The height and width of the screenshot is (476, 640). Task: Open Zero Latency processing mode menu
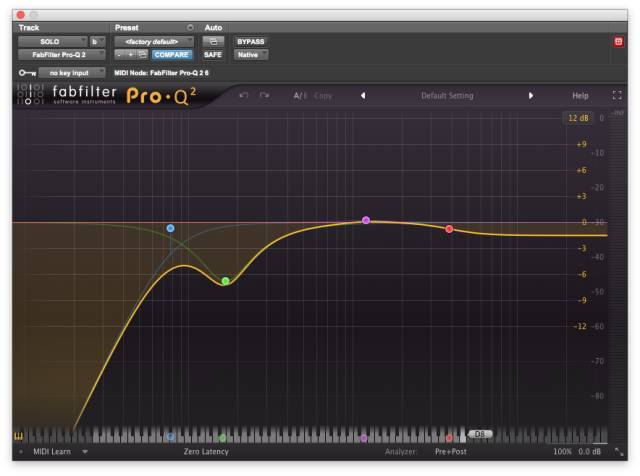click(x=206, y=452)
